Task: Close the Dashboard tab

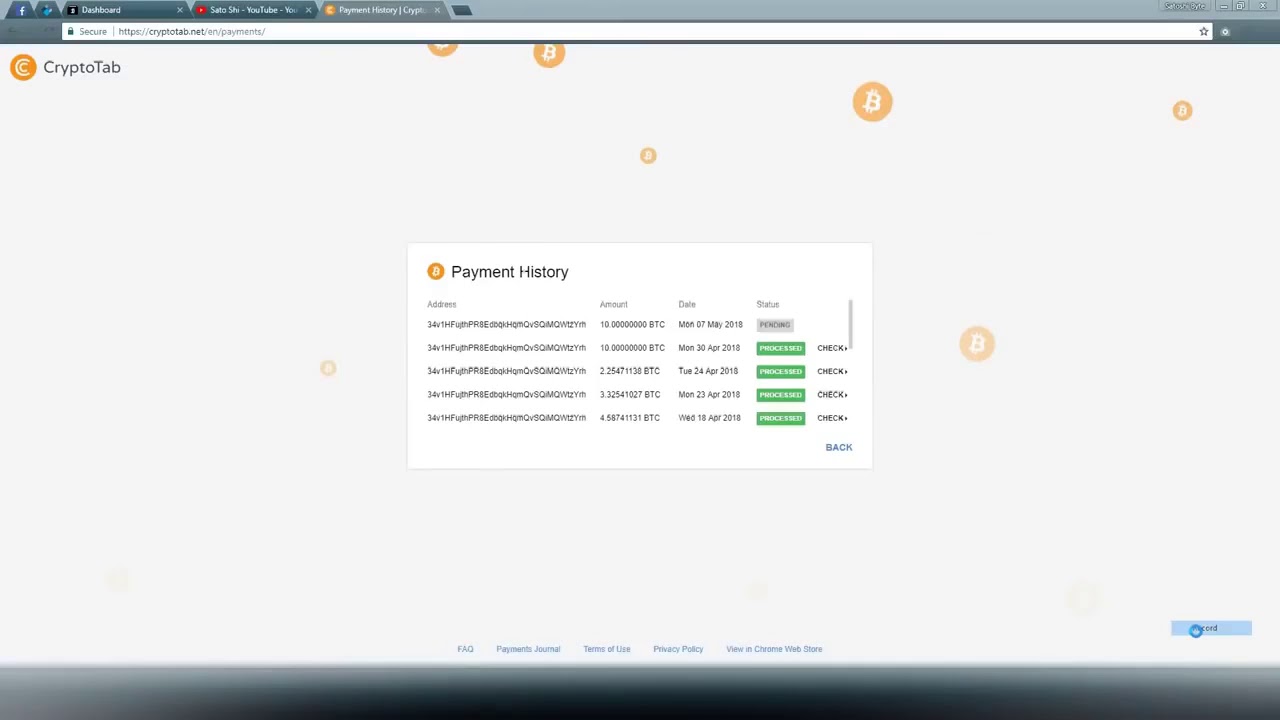Action: click(x=180, y=10)
